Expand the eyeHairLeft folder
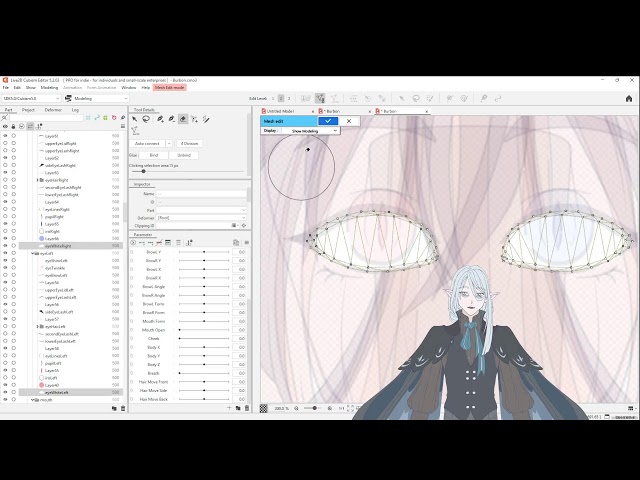 [38, 327]
